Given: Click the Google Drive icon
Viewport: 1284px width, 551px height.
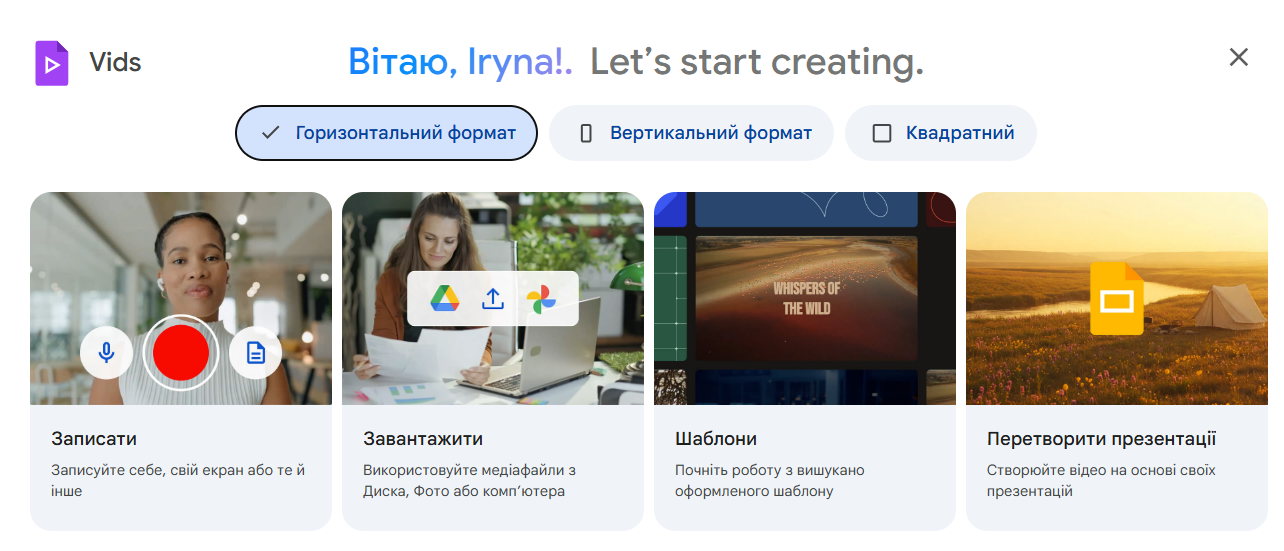Looking at the screenshot, I should (x=444, y=298).
